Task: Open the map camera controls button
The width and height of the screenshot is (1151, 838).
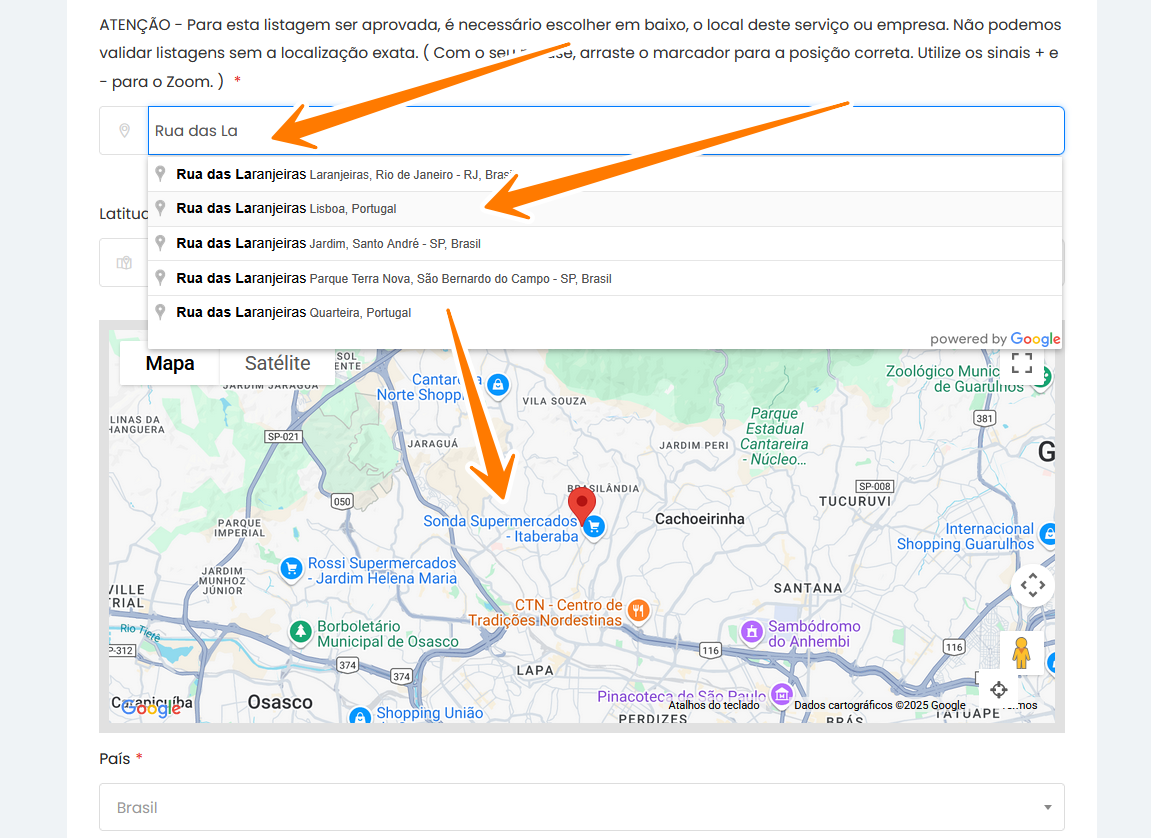Action: (1033, 585)
